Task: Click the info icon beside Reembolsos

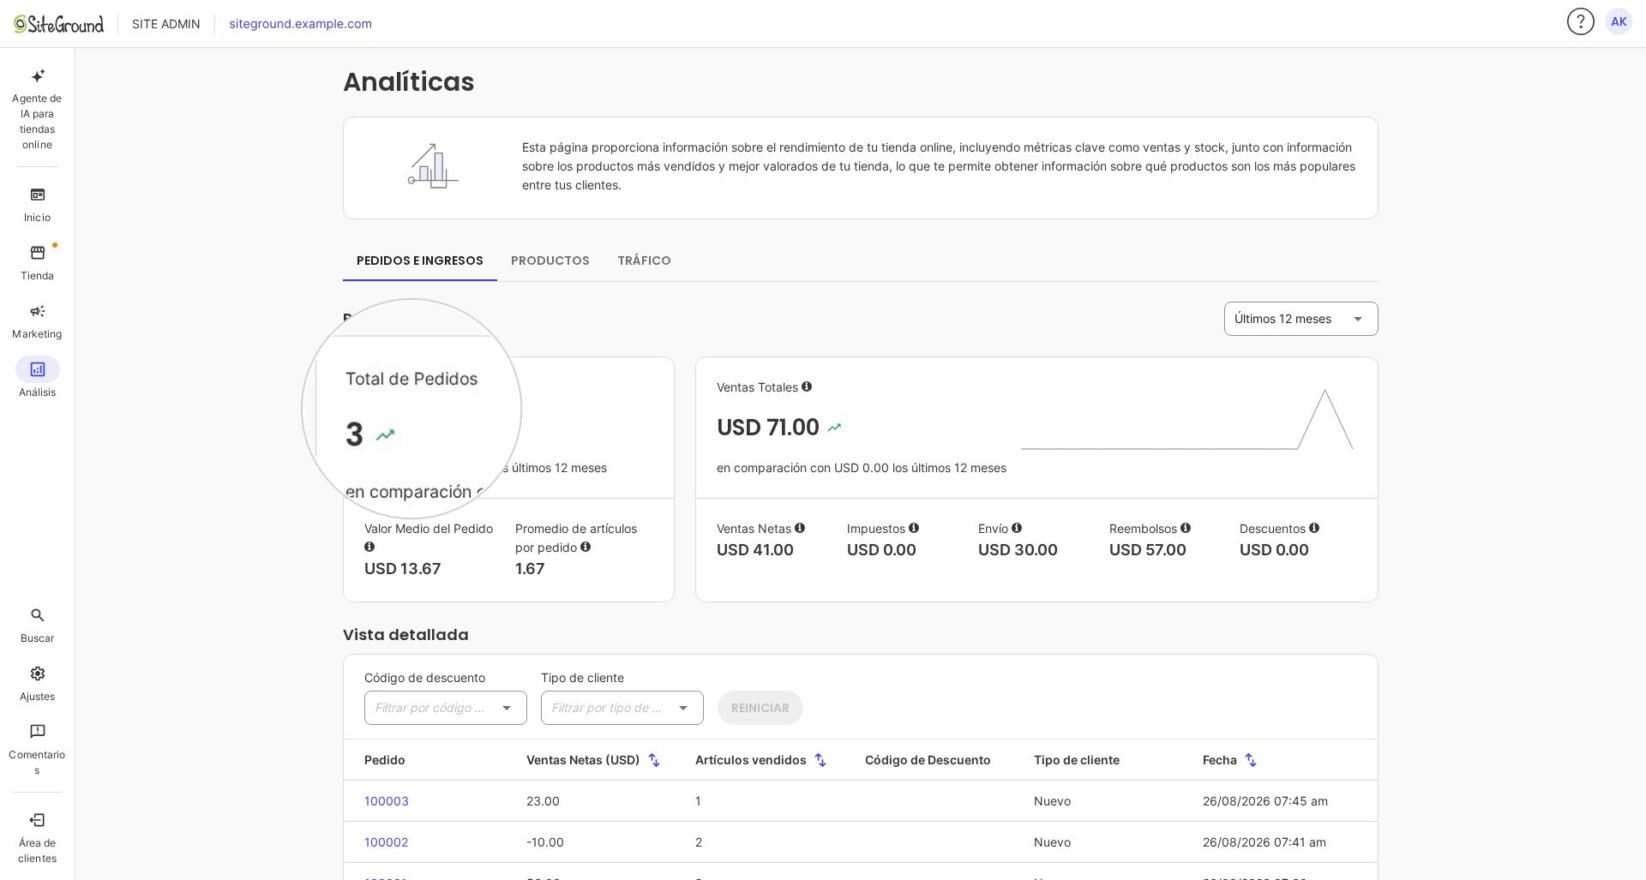Action: [1185, 528]
